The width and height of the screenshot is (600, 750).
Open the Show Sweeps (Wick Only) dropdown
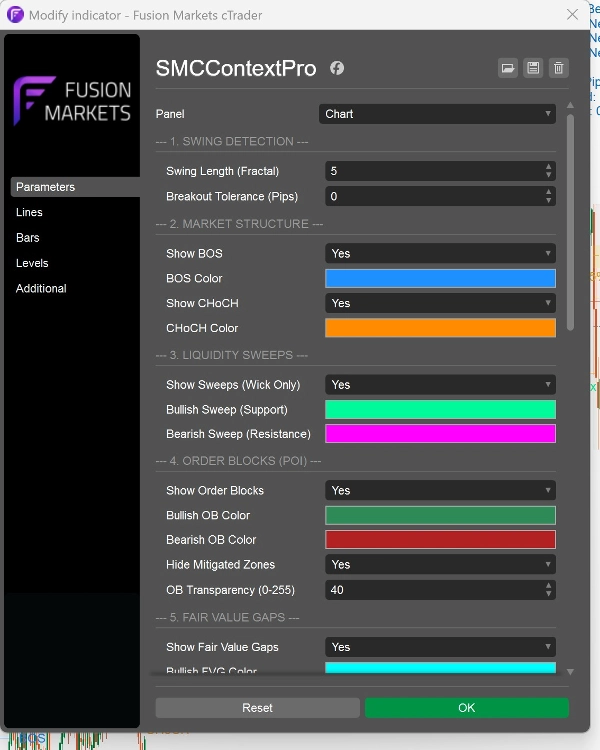pos(440,385)
